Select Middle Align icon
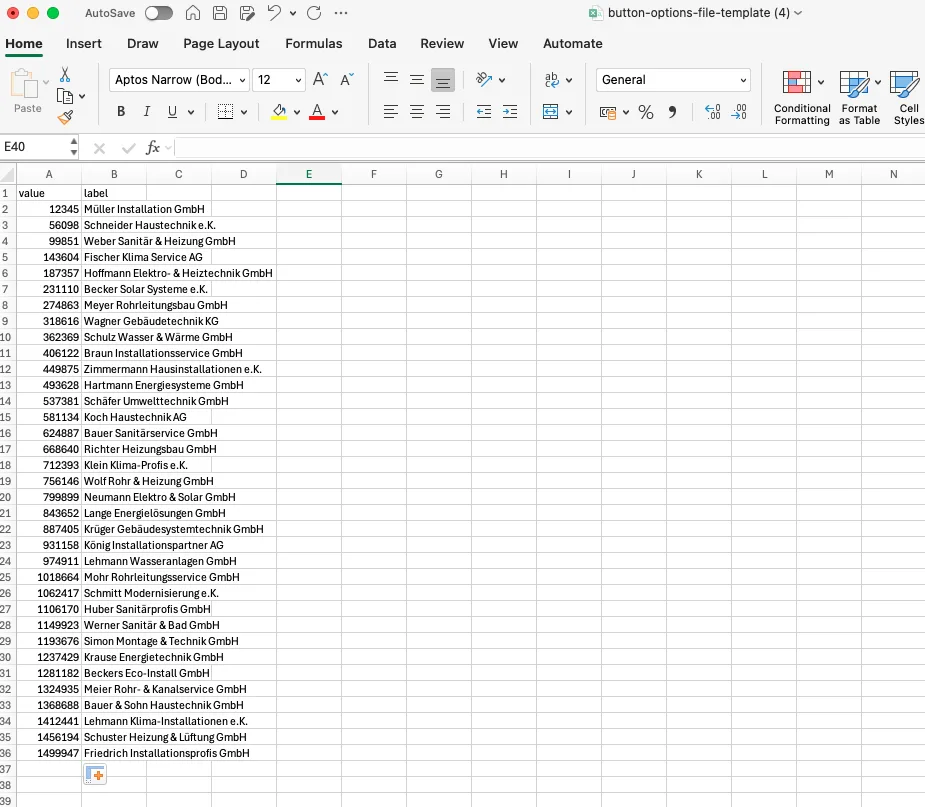925x807 pixels. (x=417, y=79)
